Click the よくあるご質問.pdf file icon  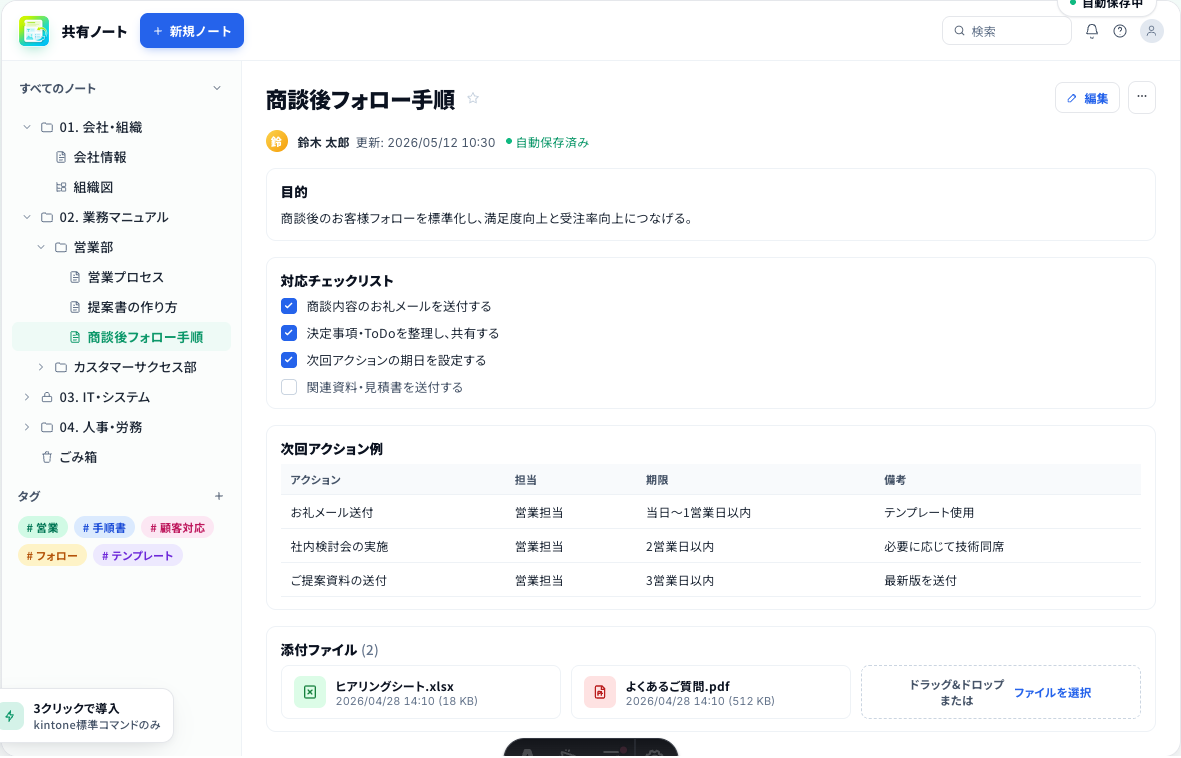coord(600,692)
